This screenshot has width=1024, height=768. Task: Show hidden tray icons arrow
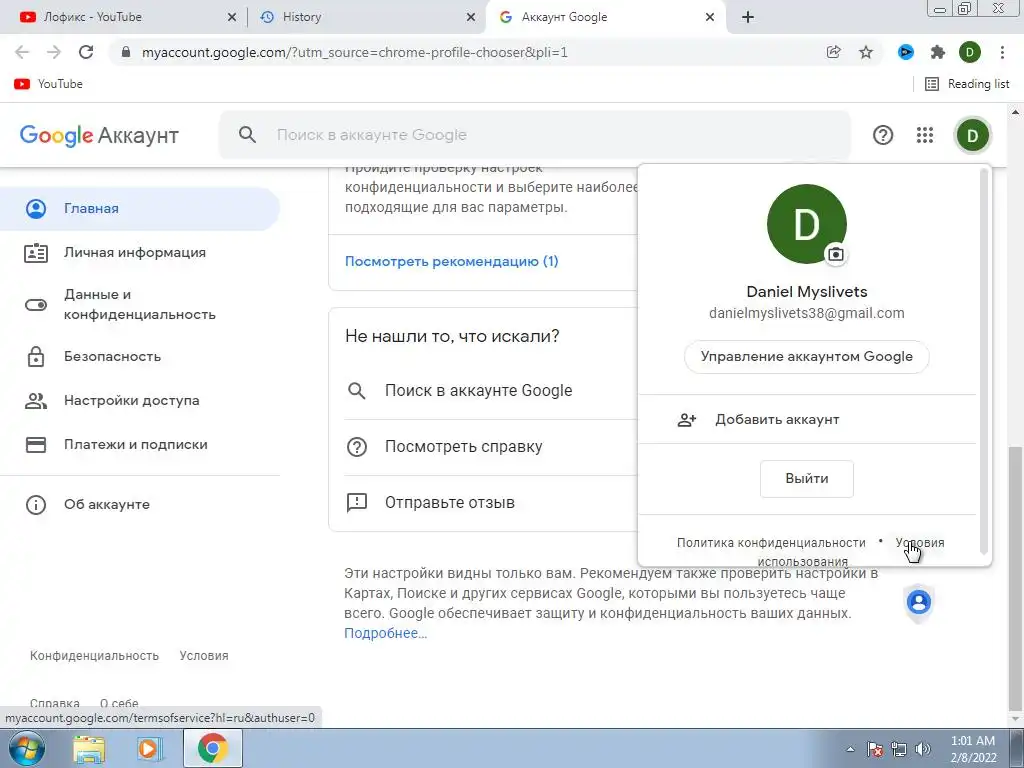tap(850, 749)
